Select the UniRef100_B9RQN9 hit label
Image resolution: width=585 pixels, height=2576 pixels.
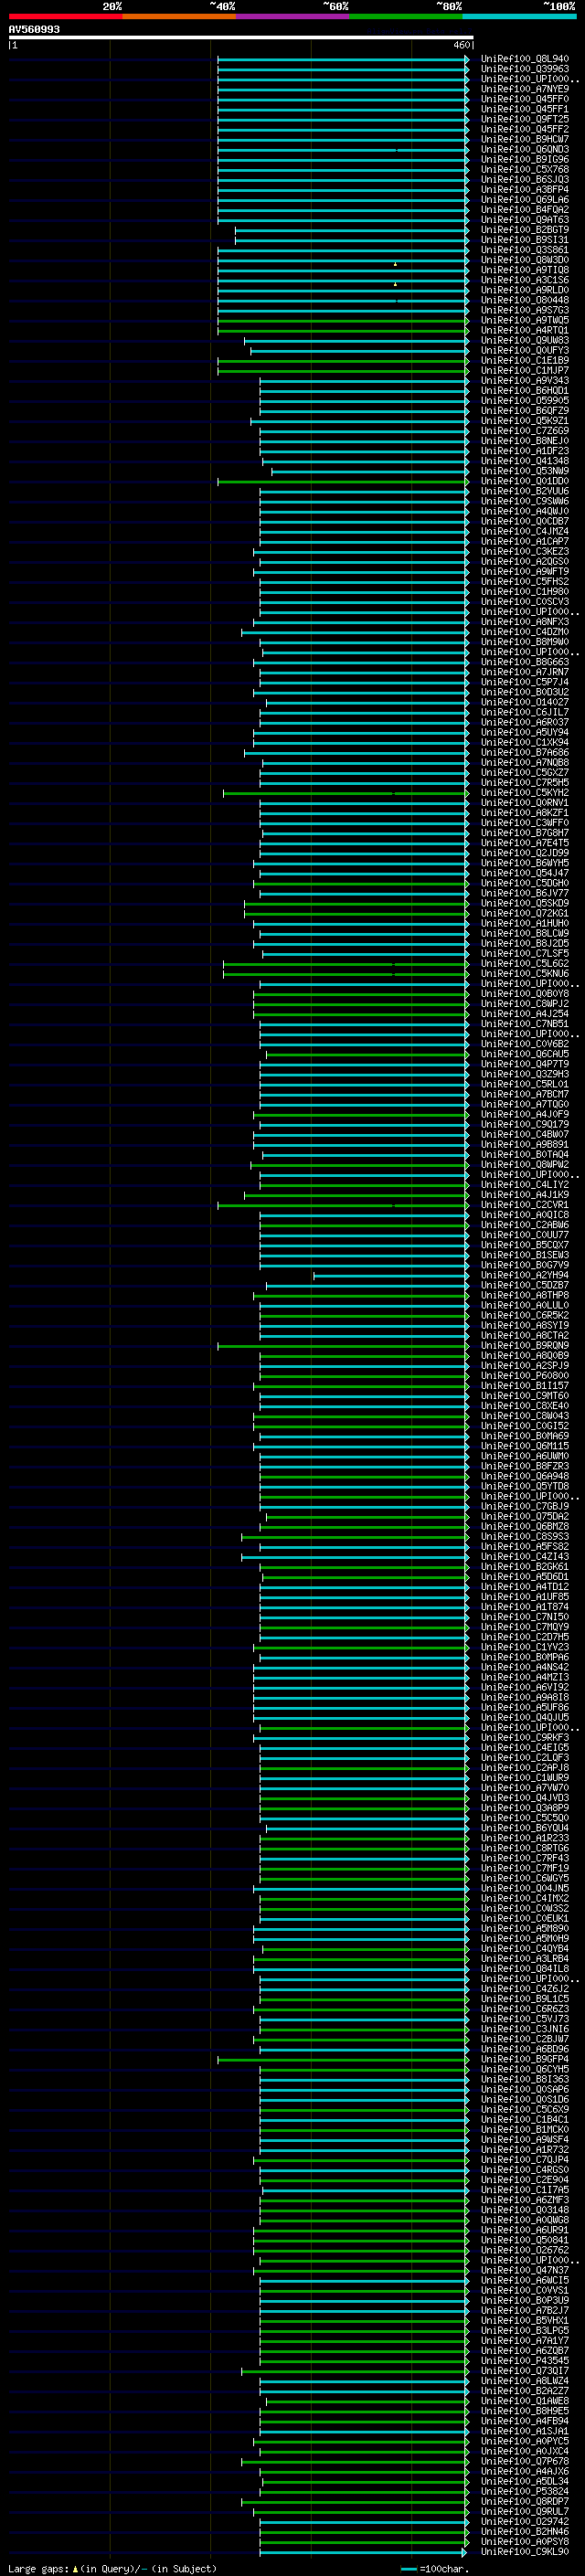click(524, 1346)
